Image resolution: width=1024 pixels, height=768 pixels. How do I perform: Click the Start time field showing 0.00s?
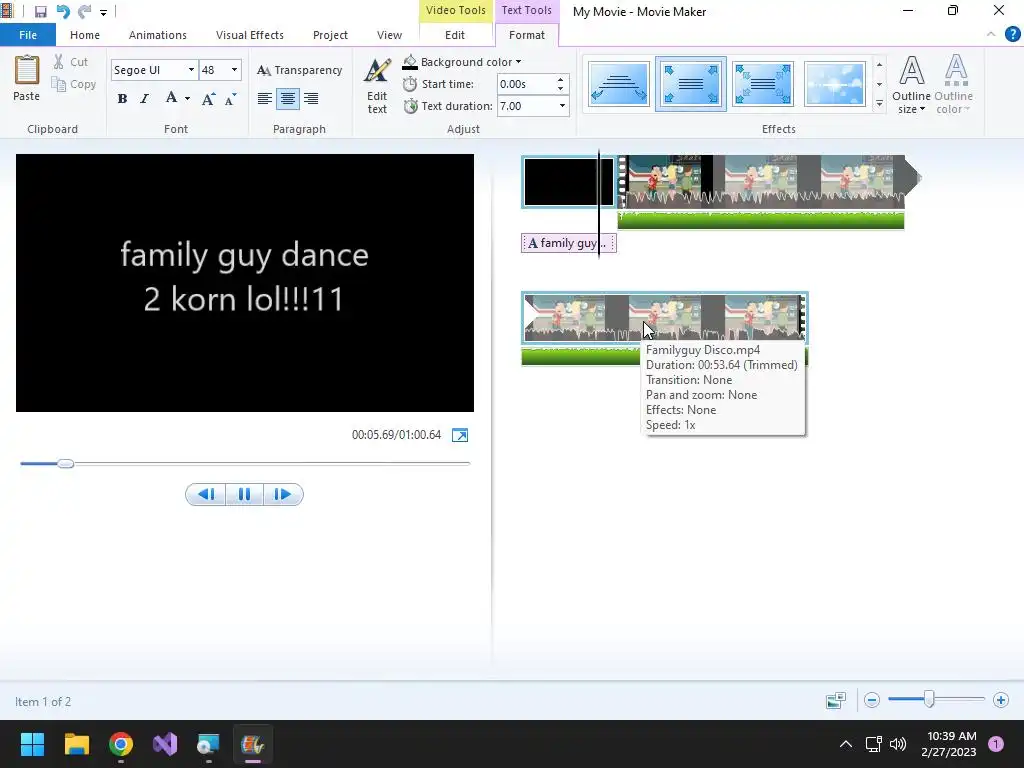(526, 84)
